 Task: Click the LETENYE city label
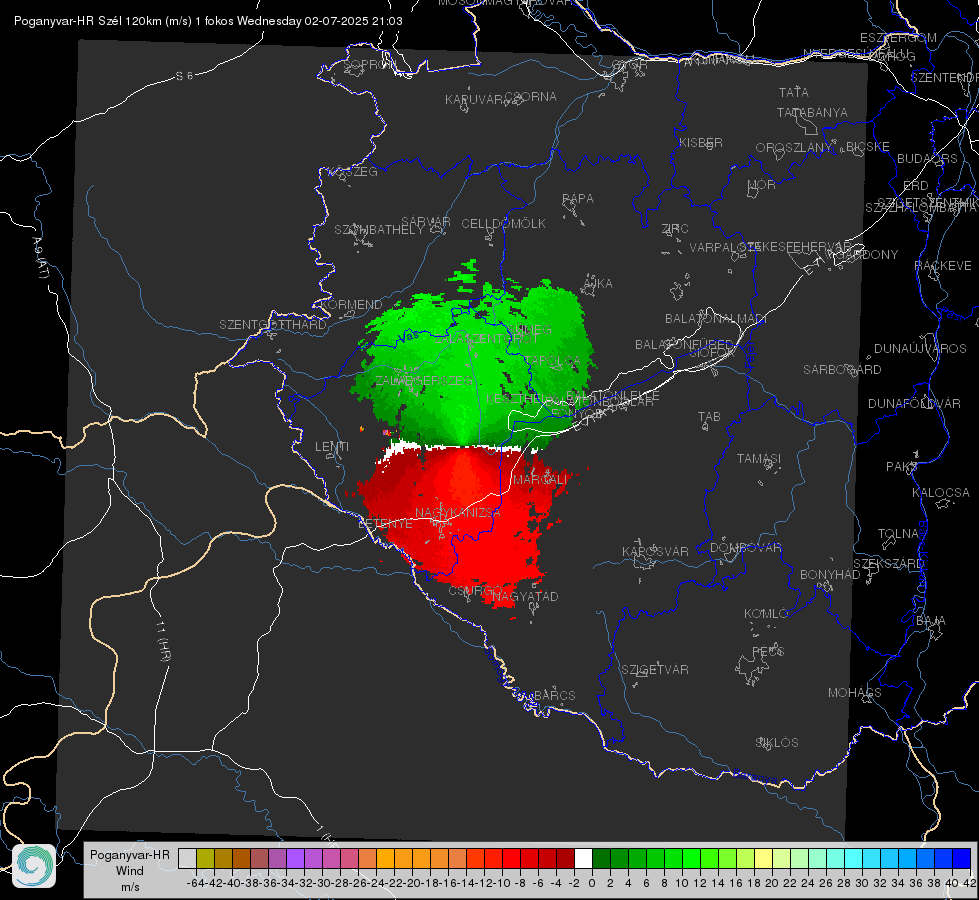click(x=385, y=524)
